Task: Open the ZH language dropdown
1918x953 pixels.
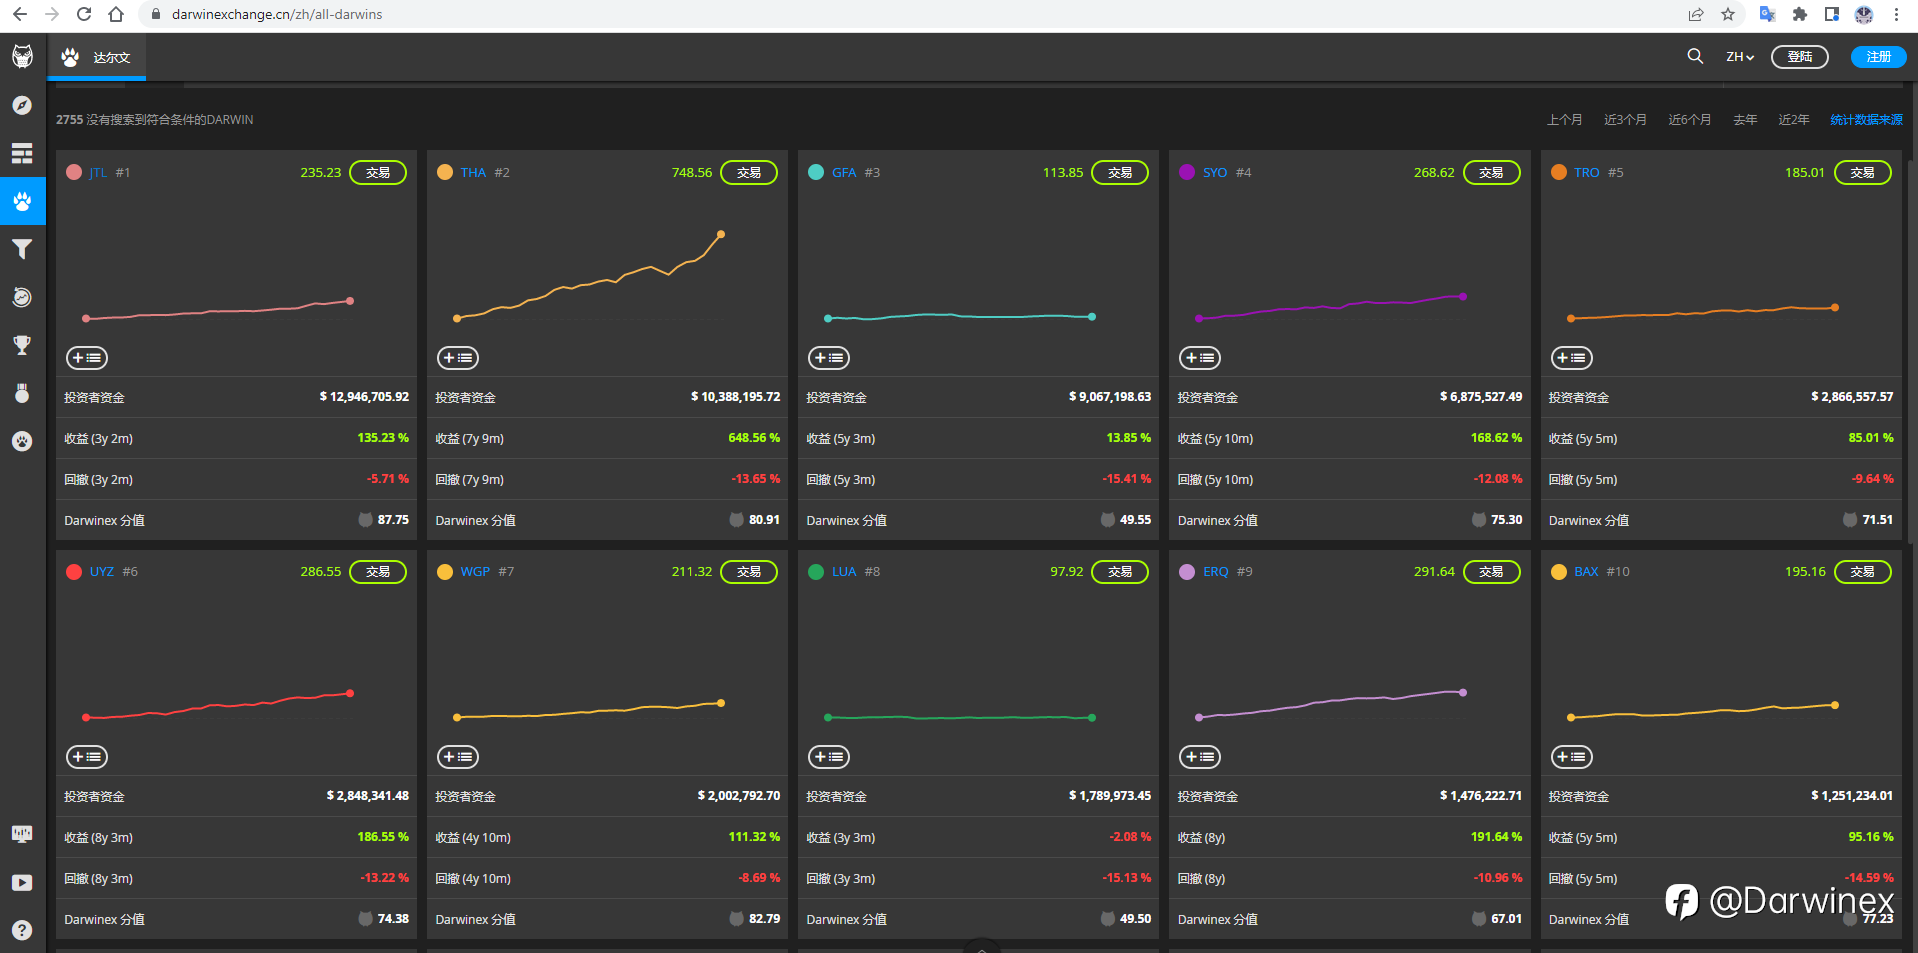Action: 1740,57
